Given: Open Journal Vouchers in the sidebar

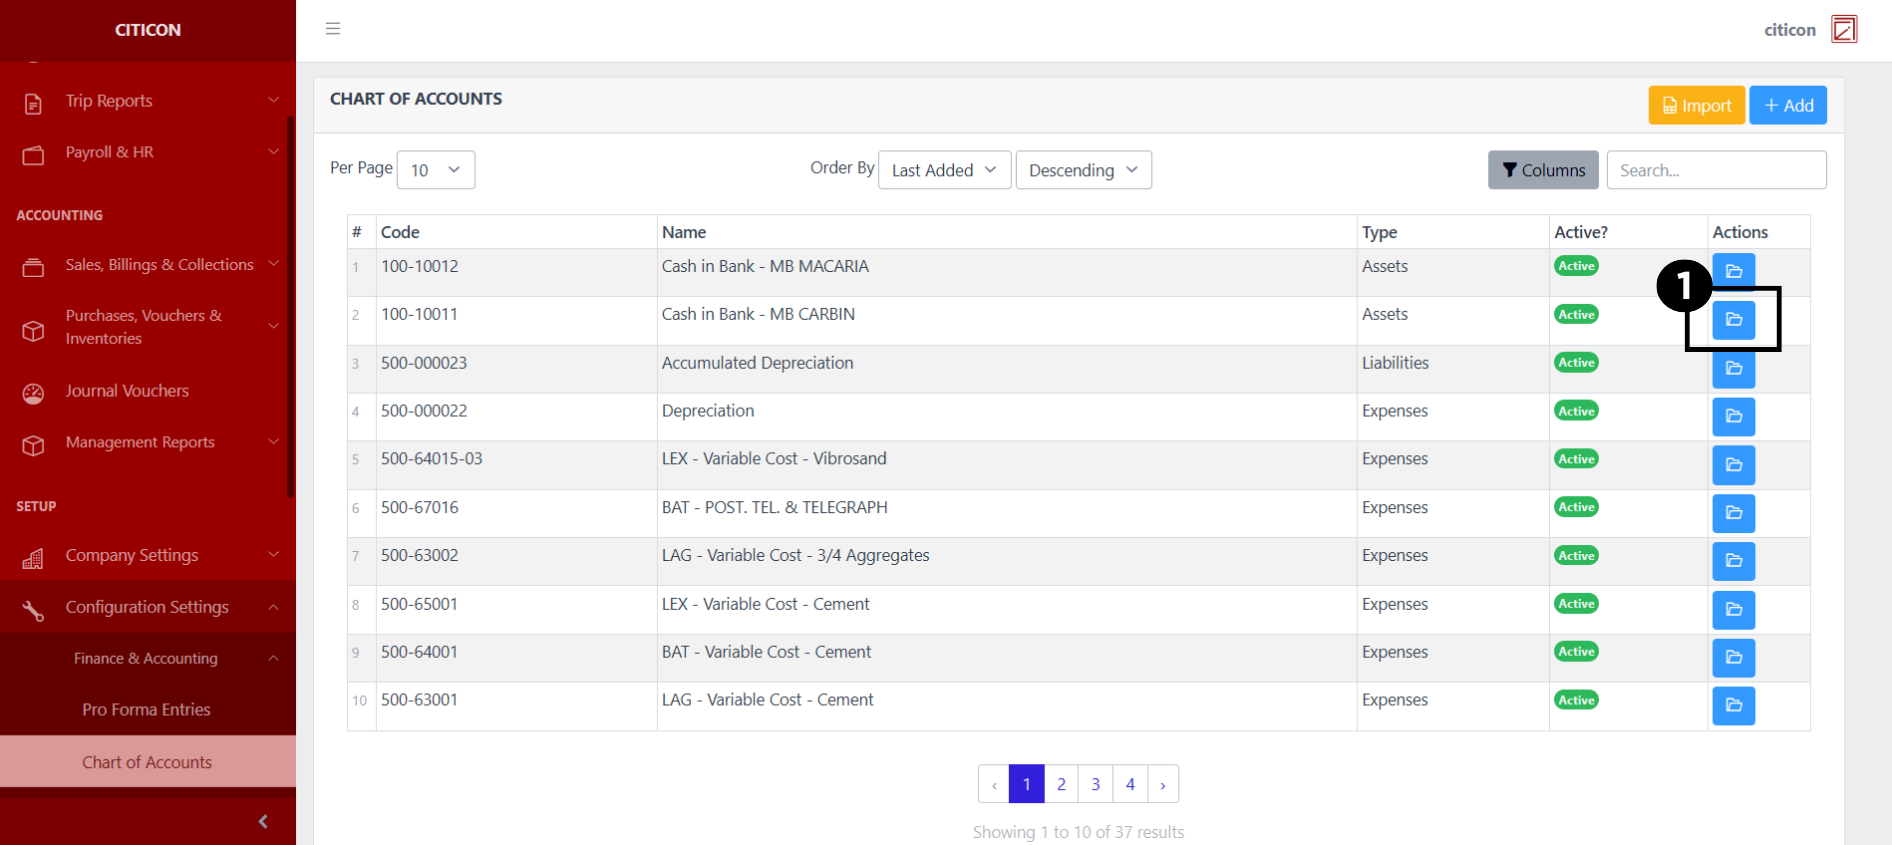Looking at the screenshot, I should (x=127, y=391).
